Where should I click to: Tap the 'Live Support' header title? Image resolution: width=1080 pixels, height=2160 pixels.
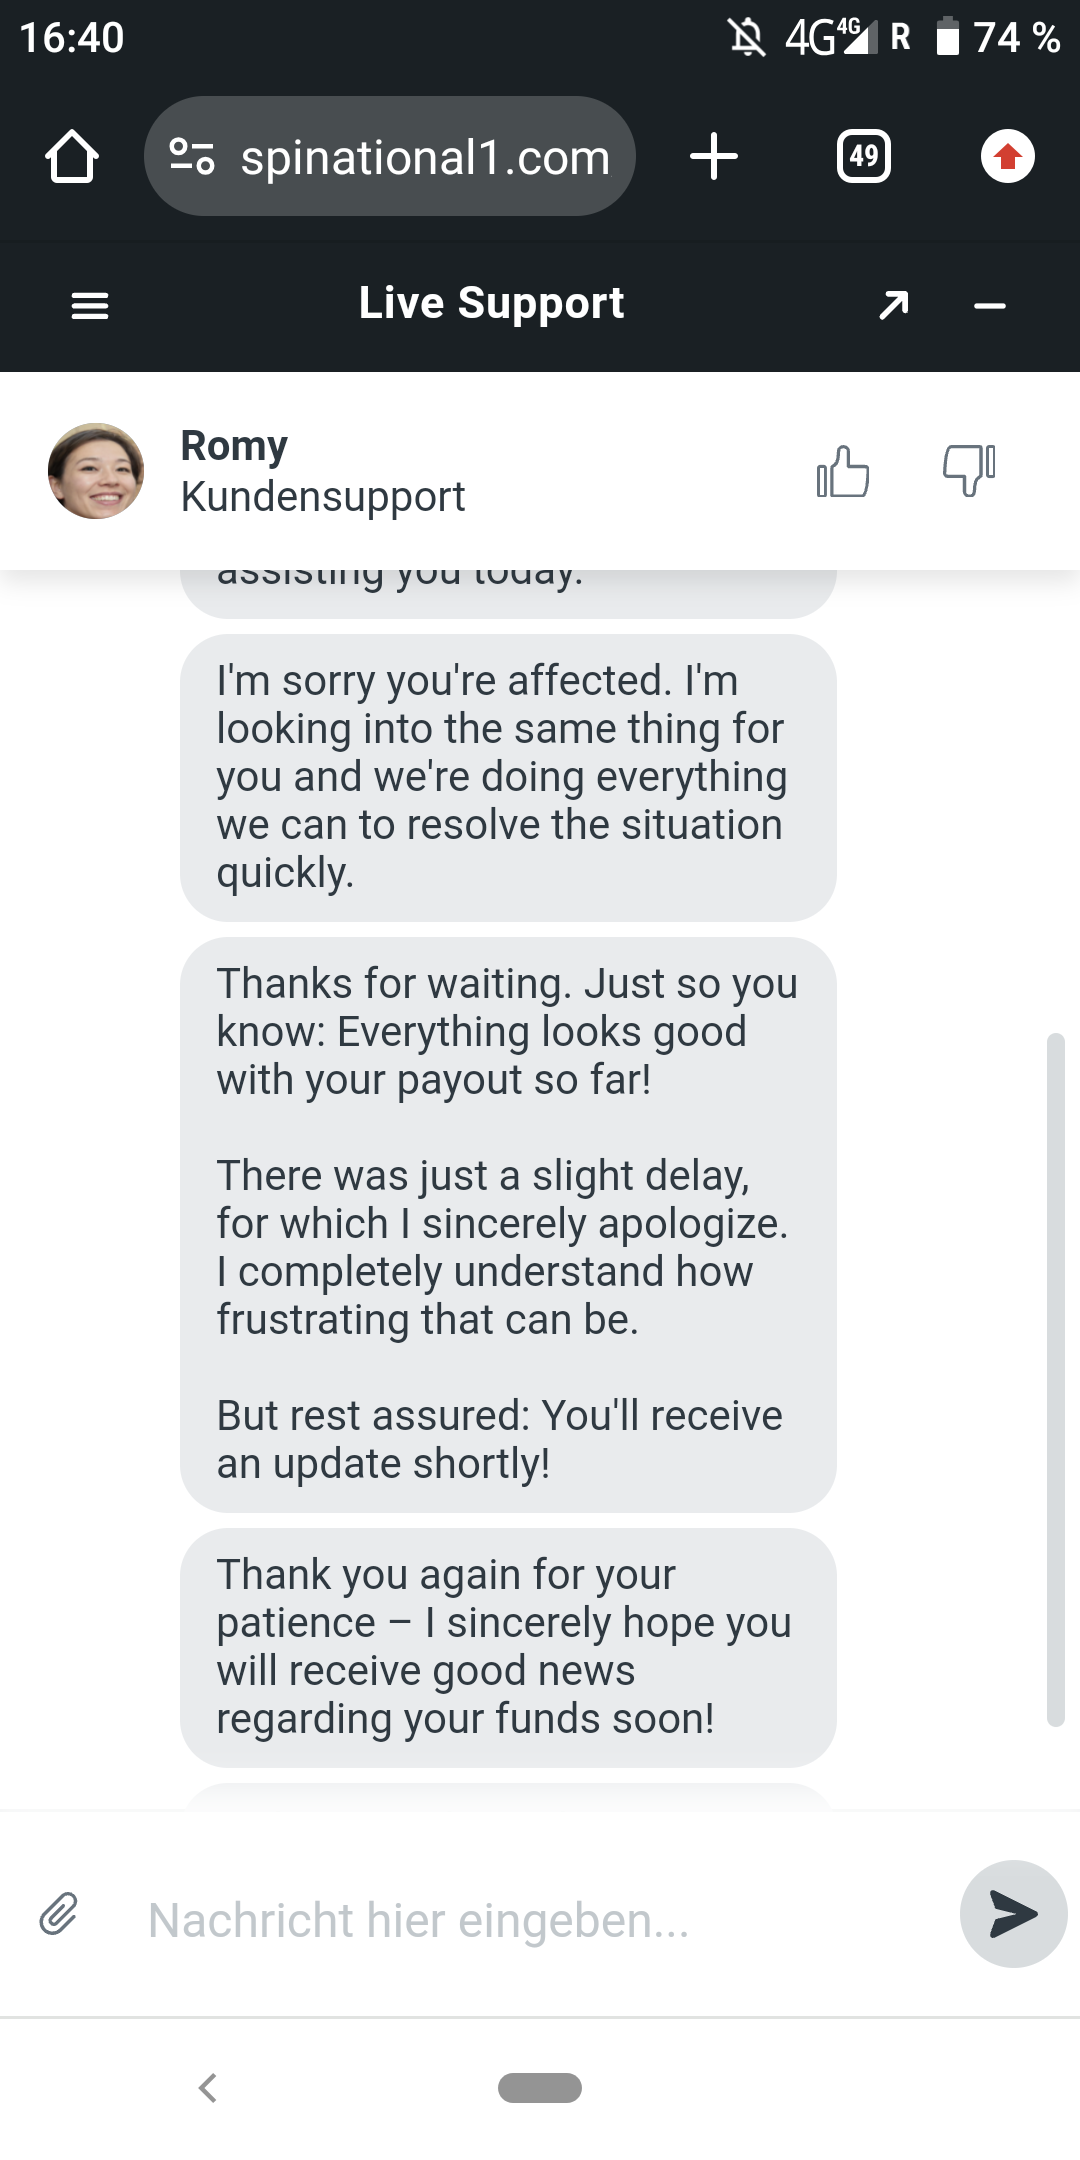(491, 303)
